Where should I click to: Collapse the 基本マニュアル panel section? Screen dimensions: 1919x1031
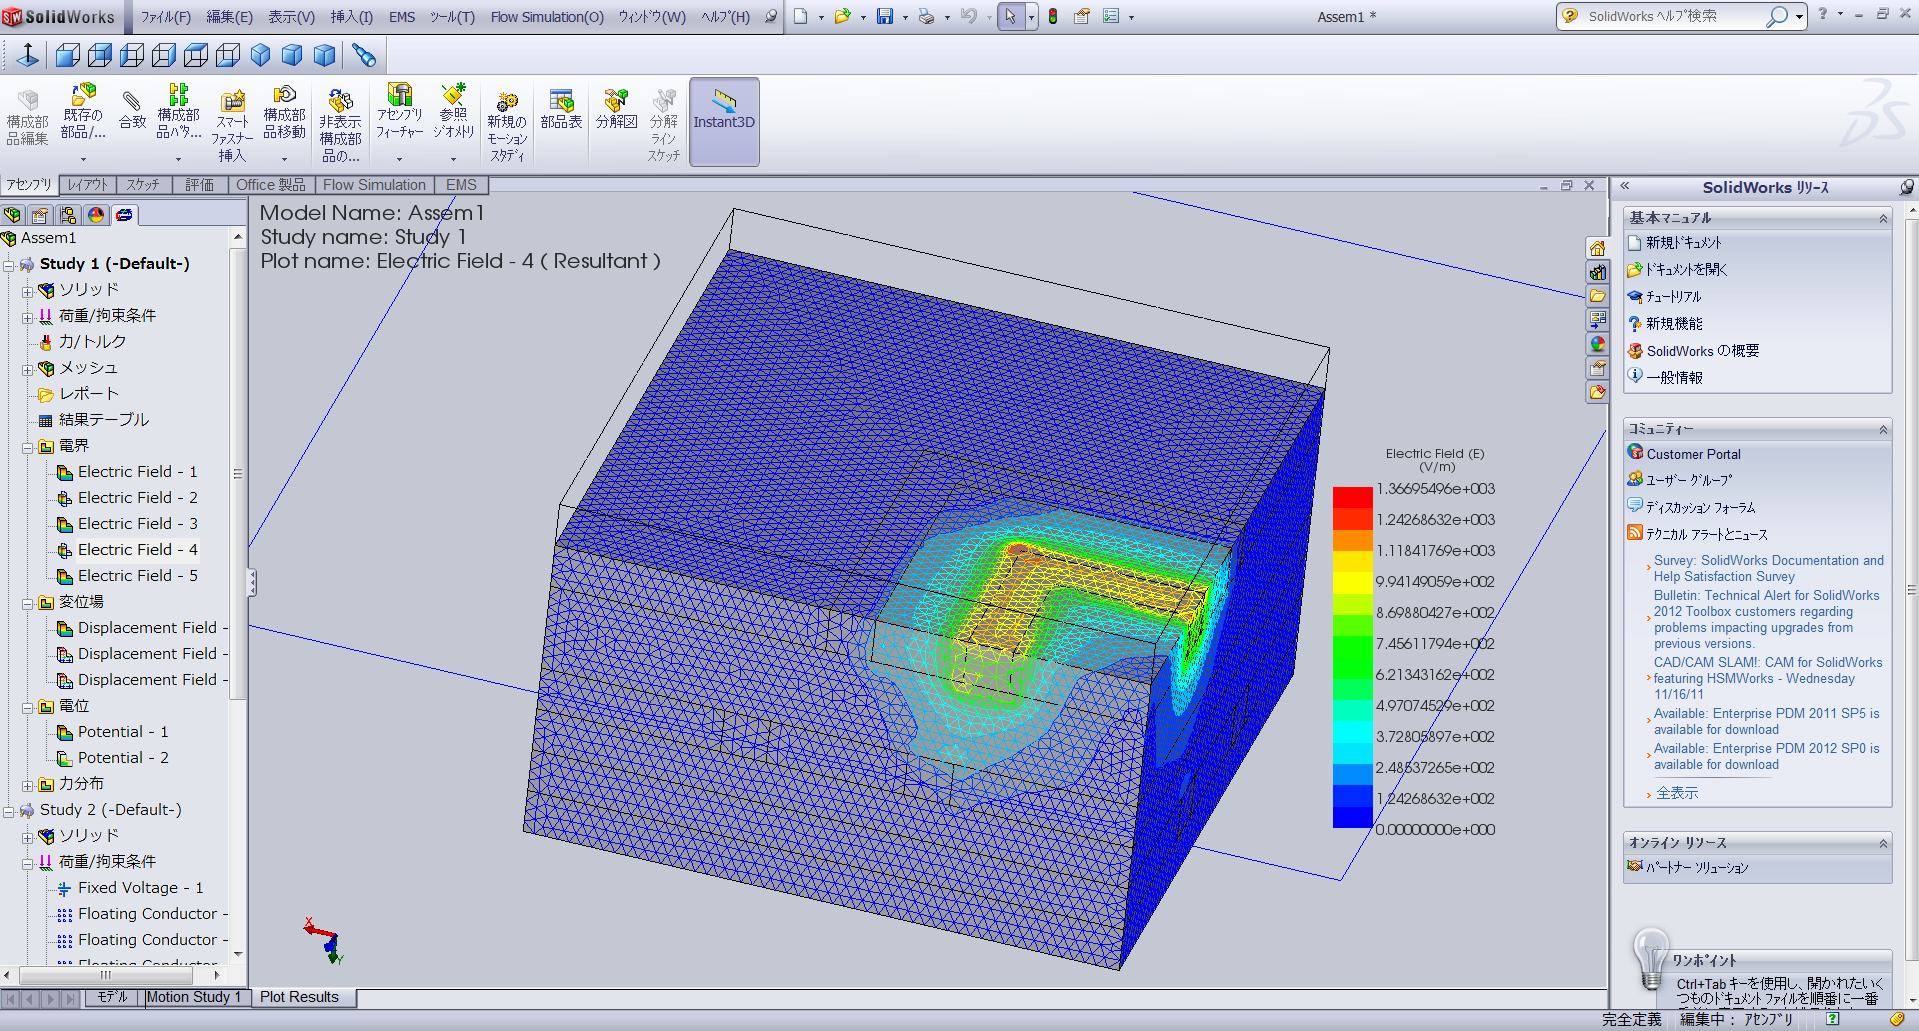pyautogui.click(x=1883, y=218)
